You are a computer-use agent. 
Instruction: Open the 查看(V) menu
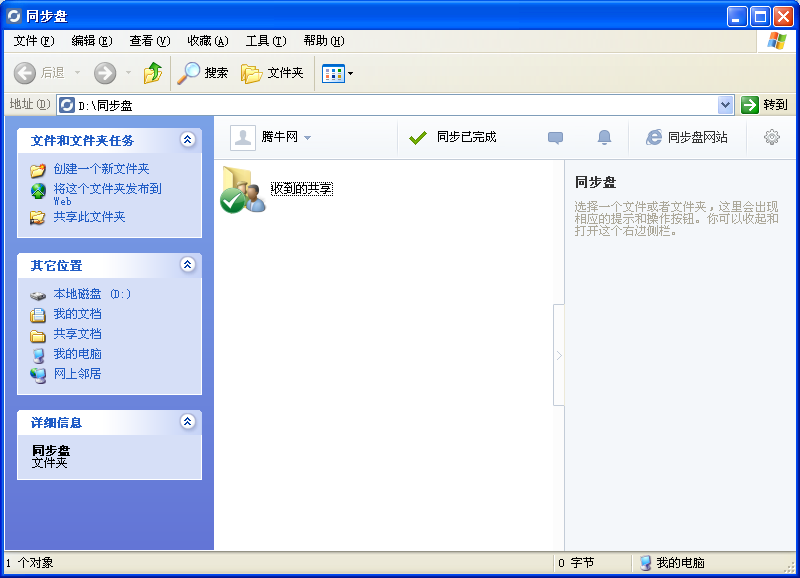[149, 41]
